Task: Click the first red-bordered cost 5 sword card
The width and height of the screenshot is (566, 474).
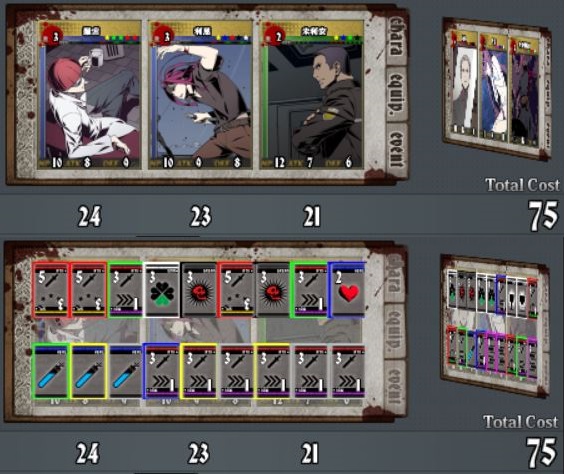Action: click(51, 290)
